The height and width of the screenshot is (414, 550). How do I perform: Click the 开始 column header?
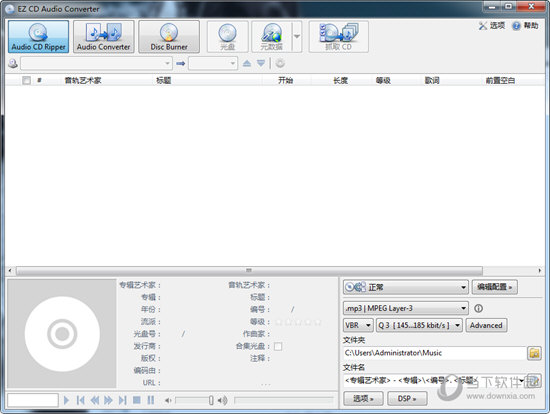[286, 80]
